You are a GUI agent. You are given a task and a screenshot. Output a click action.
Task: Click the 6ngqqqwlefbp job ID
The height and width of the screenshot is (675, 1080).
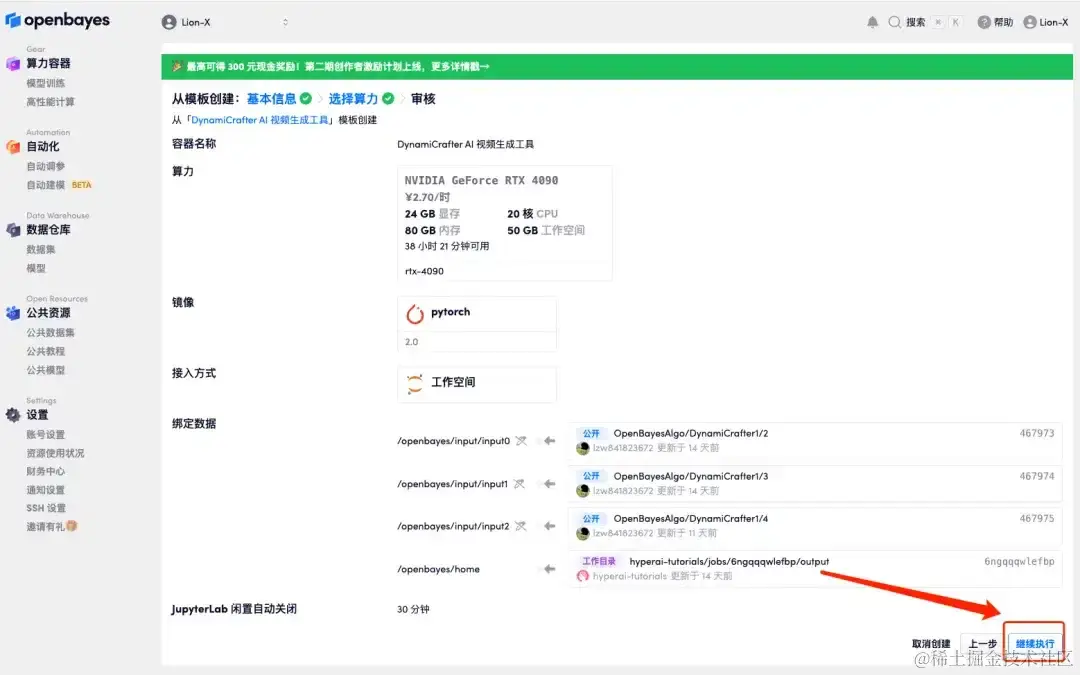coord(1019,561)
